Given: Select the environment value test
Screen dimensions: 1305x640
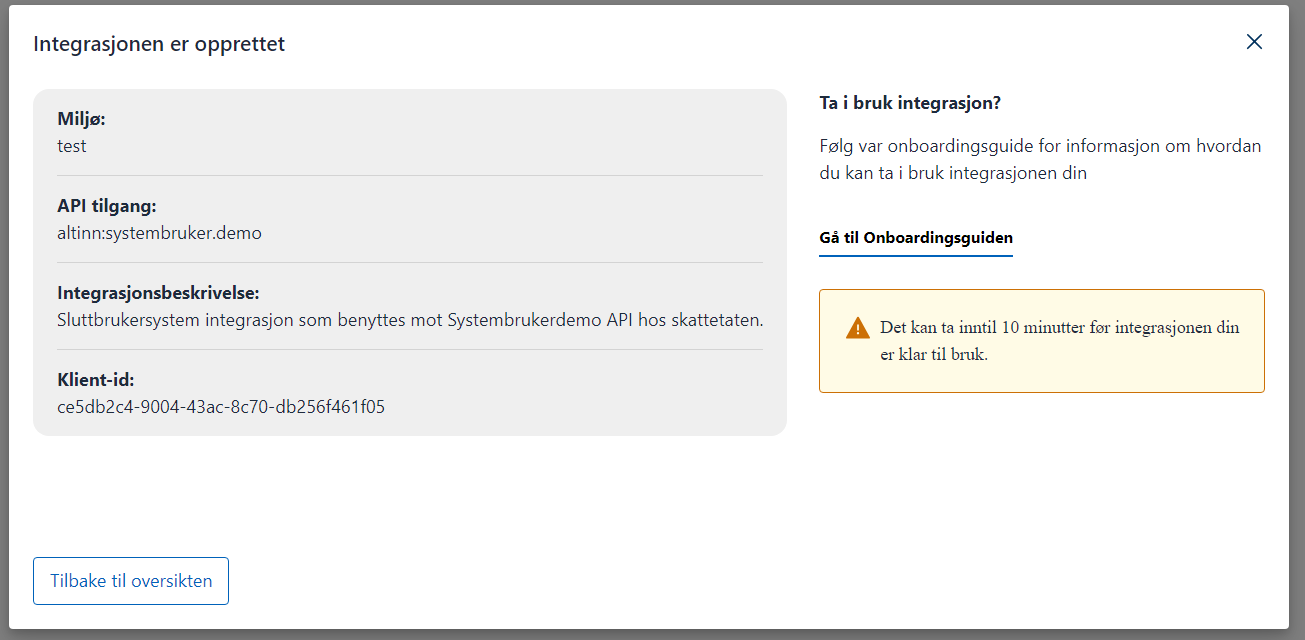Looking at the screenshot, I should 72,146.
